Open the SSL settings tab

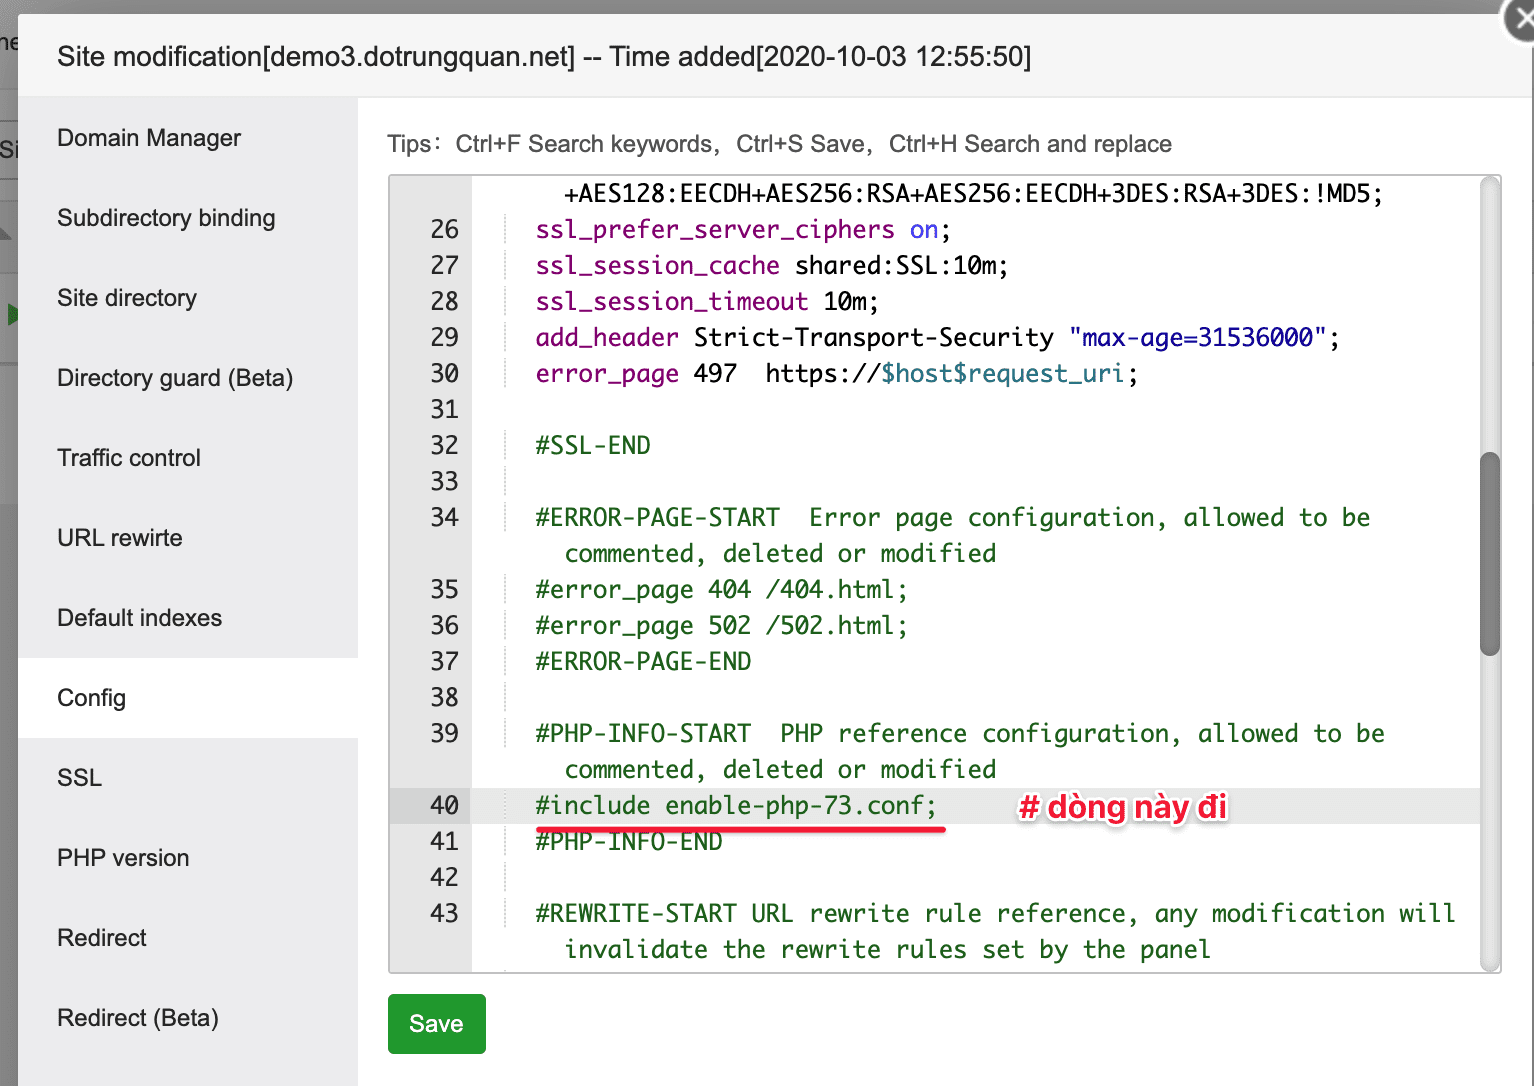(80, 778)
